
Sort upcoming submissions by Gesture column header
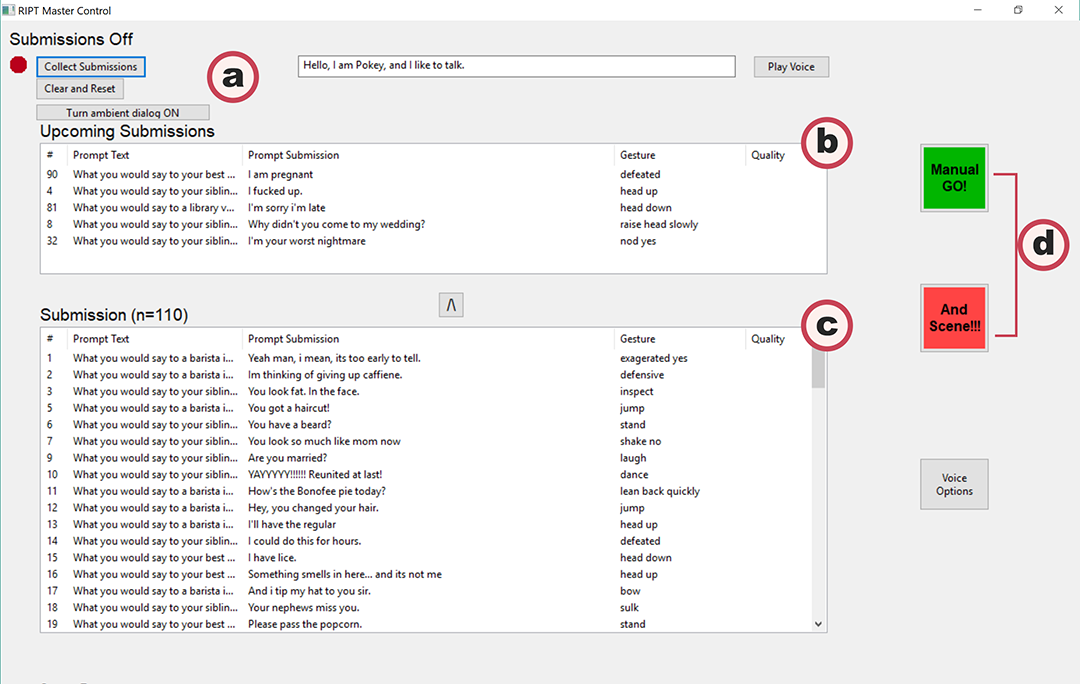(637, 155)
